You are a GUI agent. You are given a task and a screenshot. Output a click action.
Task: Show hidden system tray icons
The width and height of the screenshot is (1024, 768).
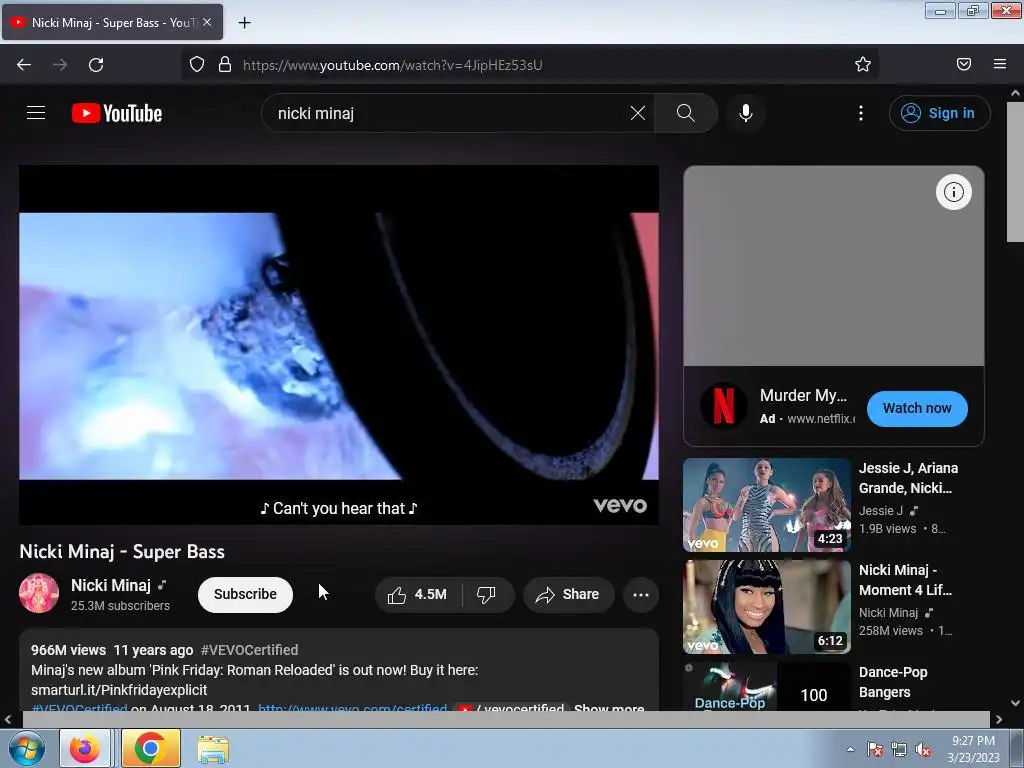[850, 749]
